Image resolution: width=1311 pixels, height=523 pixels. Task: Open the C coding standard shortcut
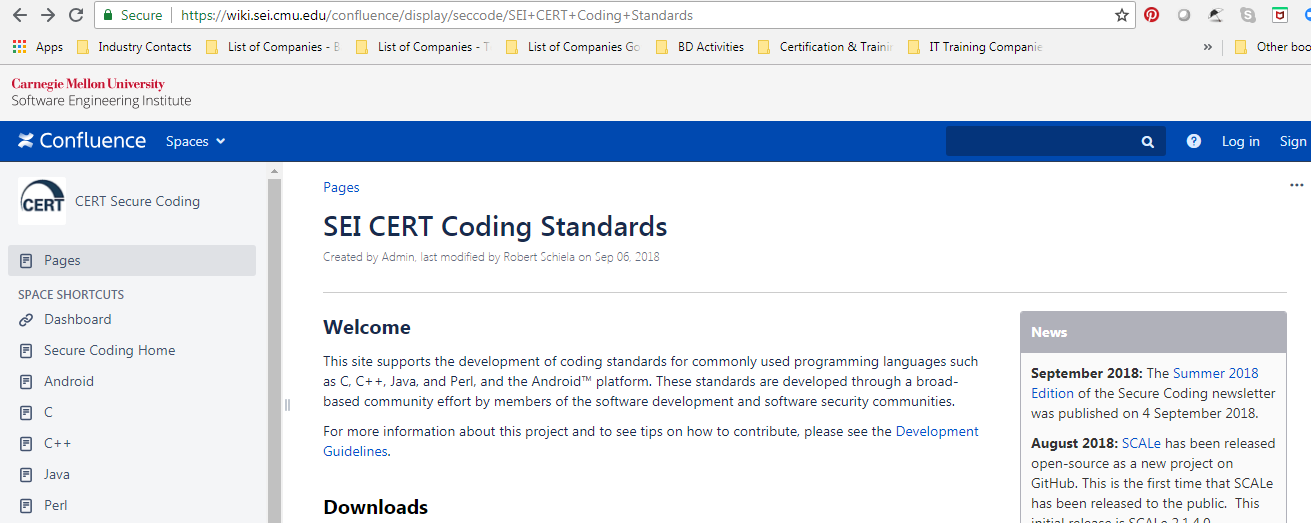[x=48, y=412]
